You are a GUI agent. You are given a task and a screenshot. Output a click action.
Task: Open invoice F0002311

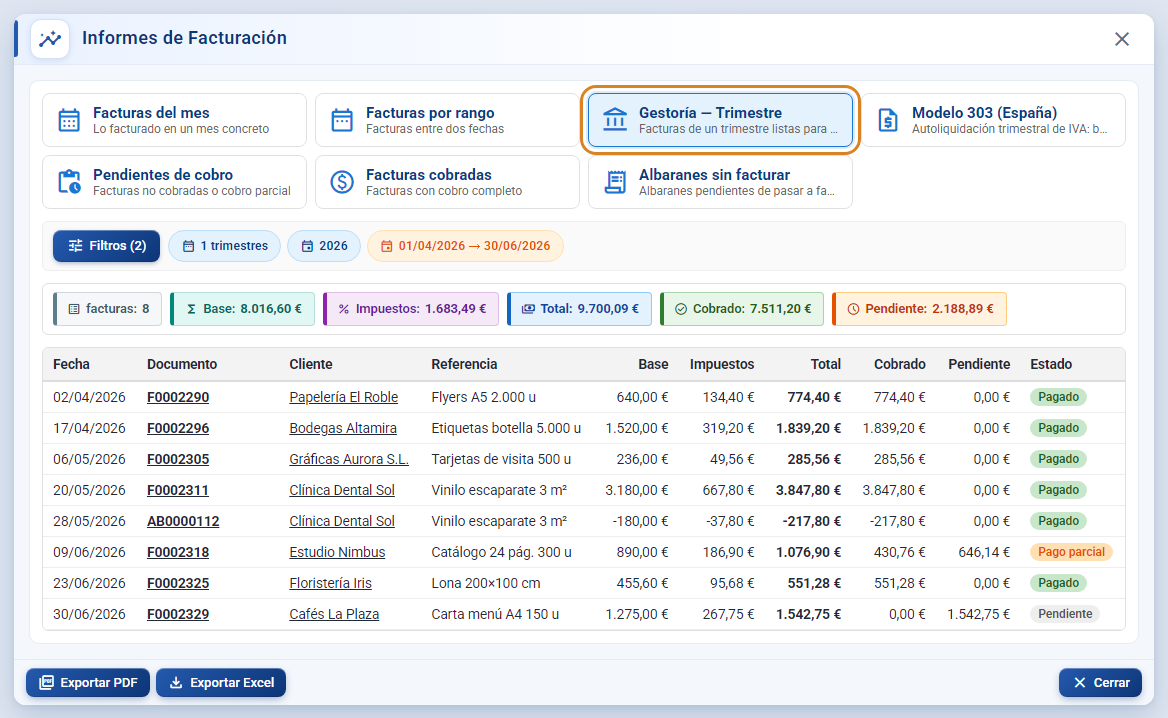178,490
